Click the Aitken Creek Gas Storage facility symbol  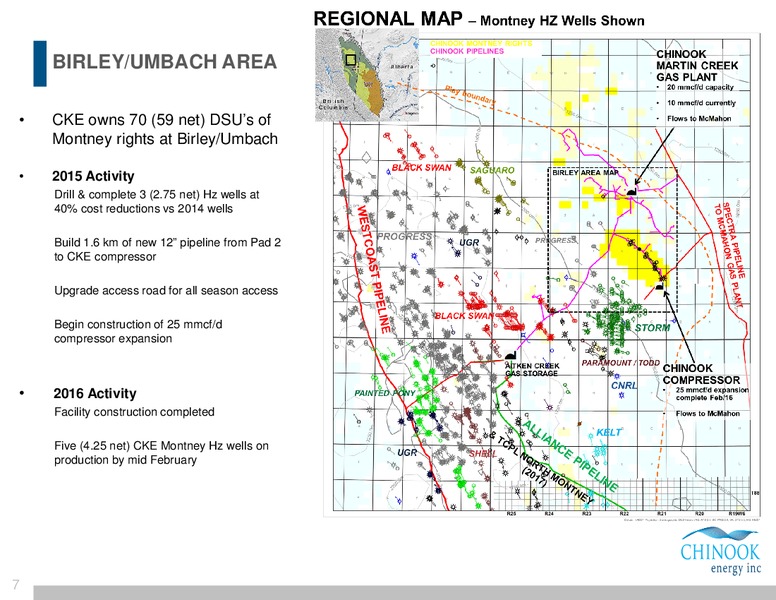click(510, 355)
